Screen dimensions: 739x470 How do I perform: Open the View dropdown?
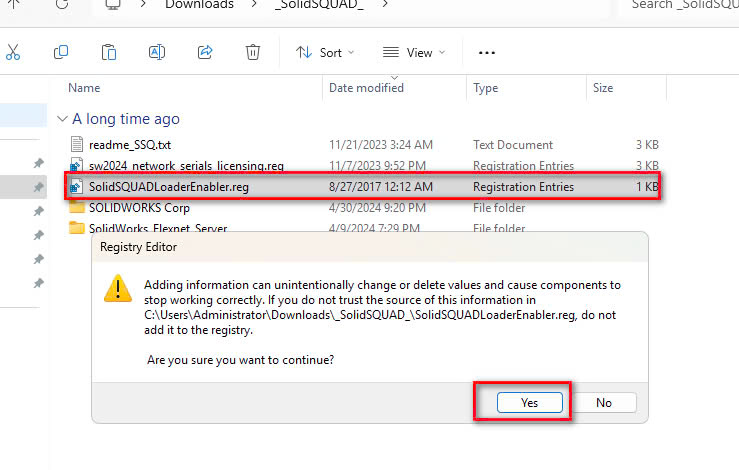click(x=414, y=52)
